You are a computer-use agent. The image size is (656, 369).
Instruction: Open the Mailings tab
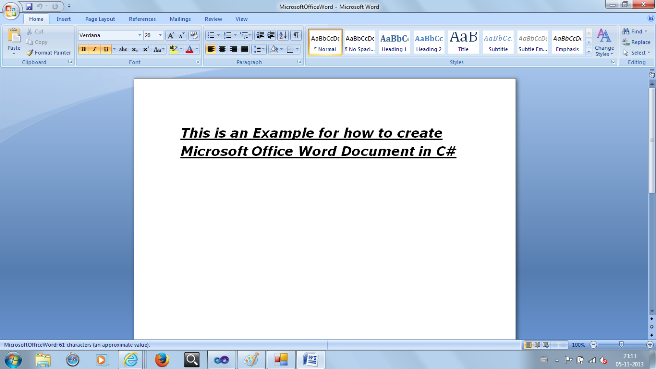click(180, 19)
